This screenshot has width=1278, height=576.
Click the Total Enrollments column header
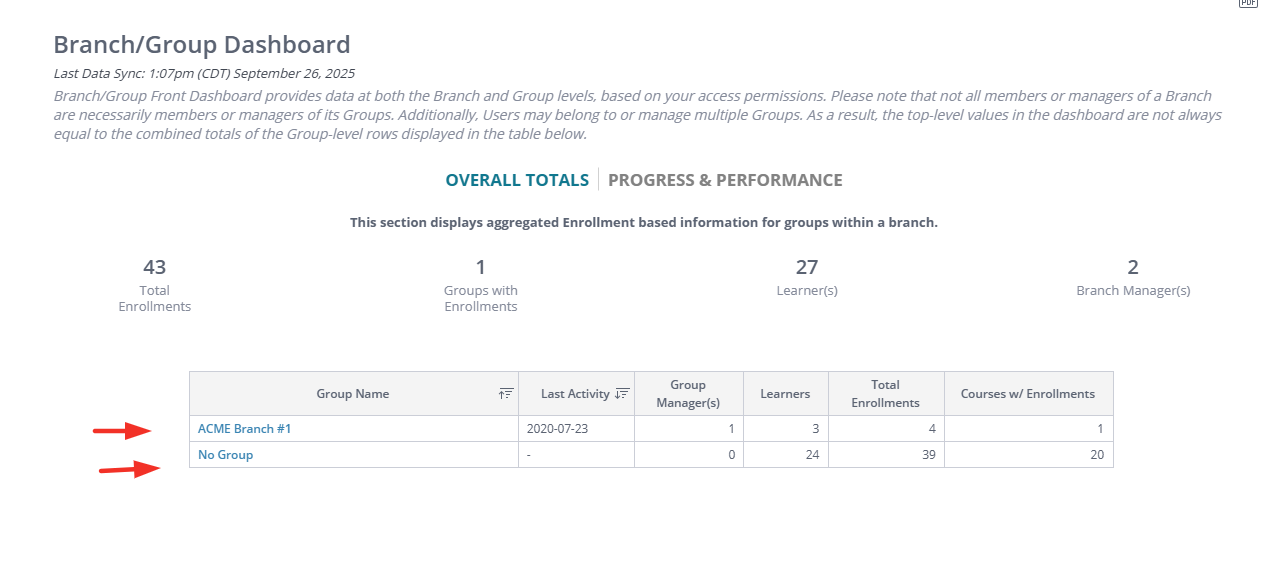(x=885, y=394)
